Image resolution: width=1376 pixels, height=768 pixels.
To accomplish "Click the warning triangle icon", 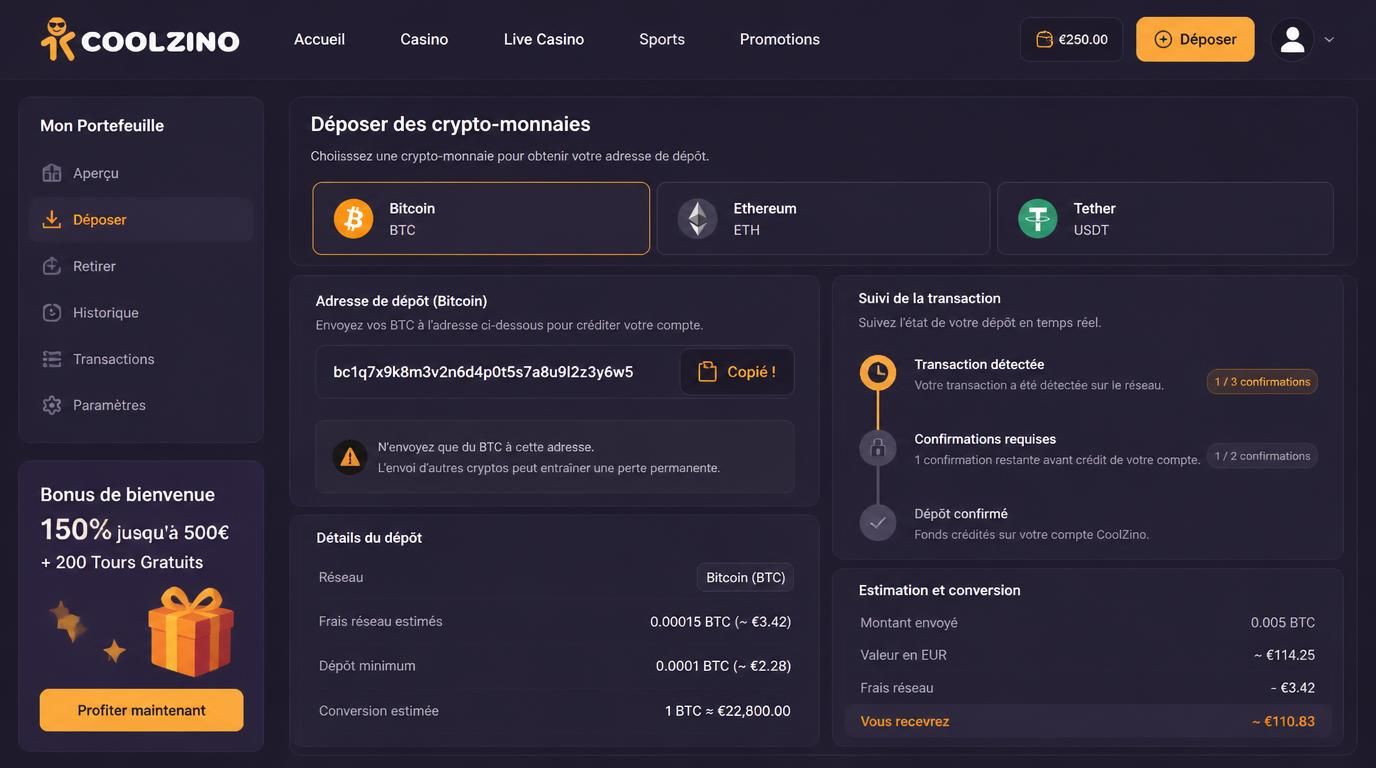I will (350, 457).
